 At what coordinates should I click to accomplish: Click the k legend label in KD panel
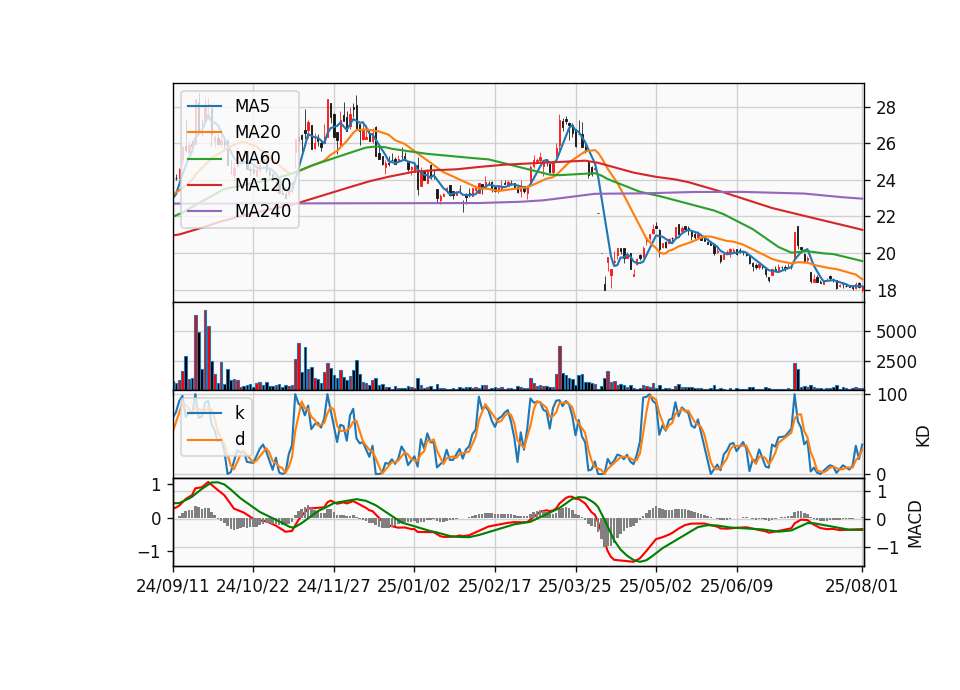[239, 413]
